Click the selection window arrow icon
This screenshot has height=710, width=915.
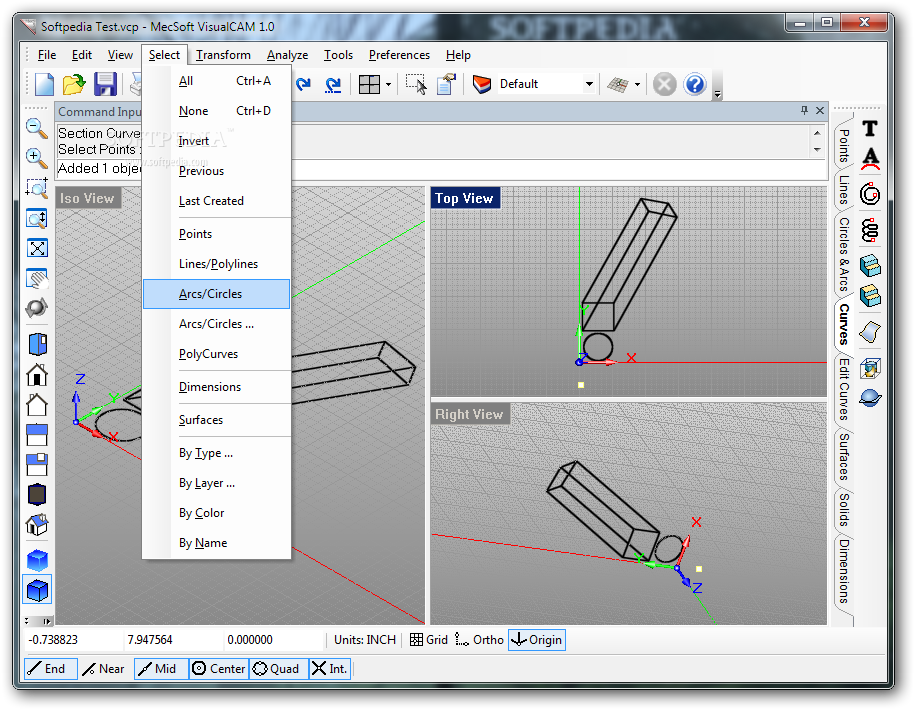pos(416,84)
